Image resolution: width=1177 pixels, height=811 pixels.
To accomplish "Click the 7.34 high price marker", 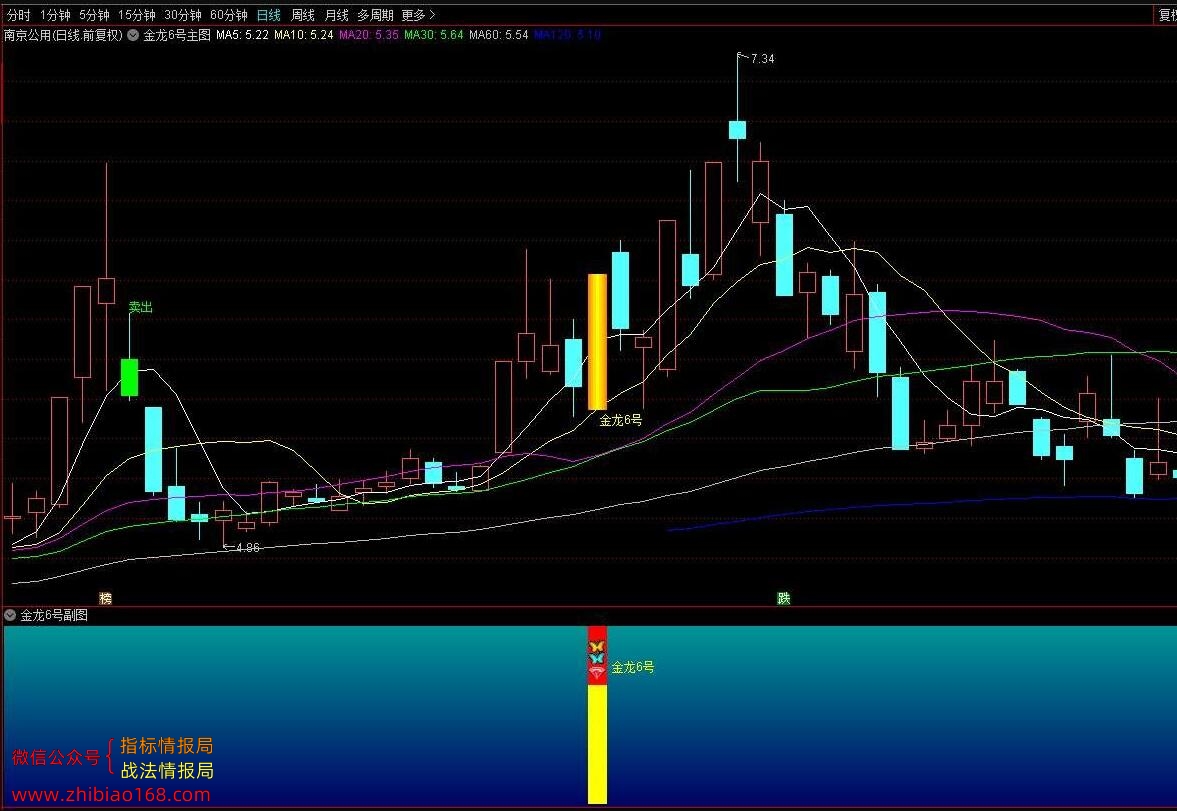I will (762, 59).
